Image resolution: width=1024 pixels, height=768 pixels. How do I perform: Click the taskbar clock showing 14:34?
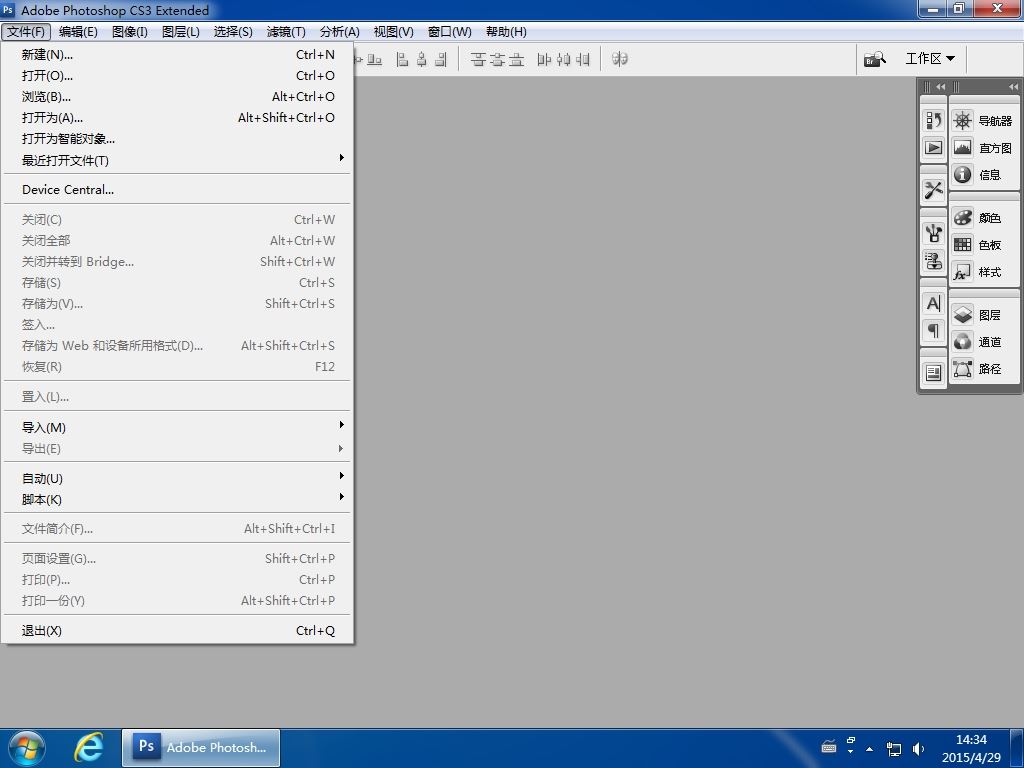click(x=971, y=748)
